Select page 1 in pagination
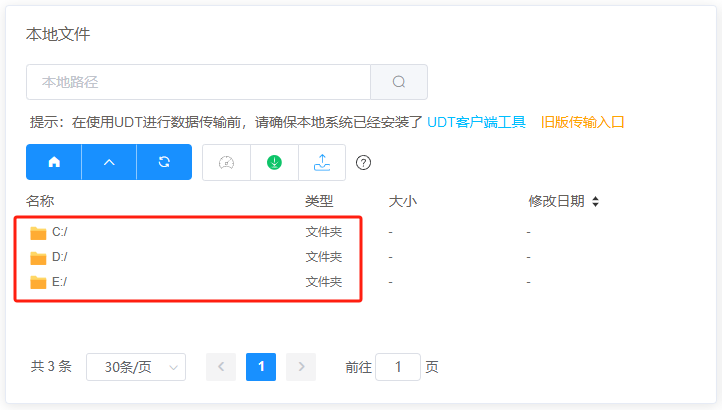The height and width of the screenshot is (410, 722). (x=261, y=367)
